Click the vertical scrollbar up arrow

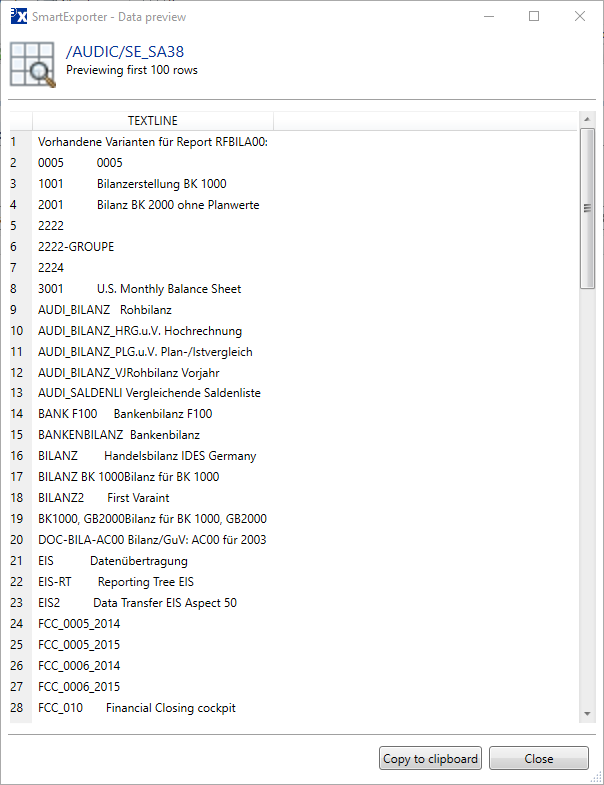coord(587,119)
